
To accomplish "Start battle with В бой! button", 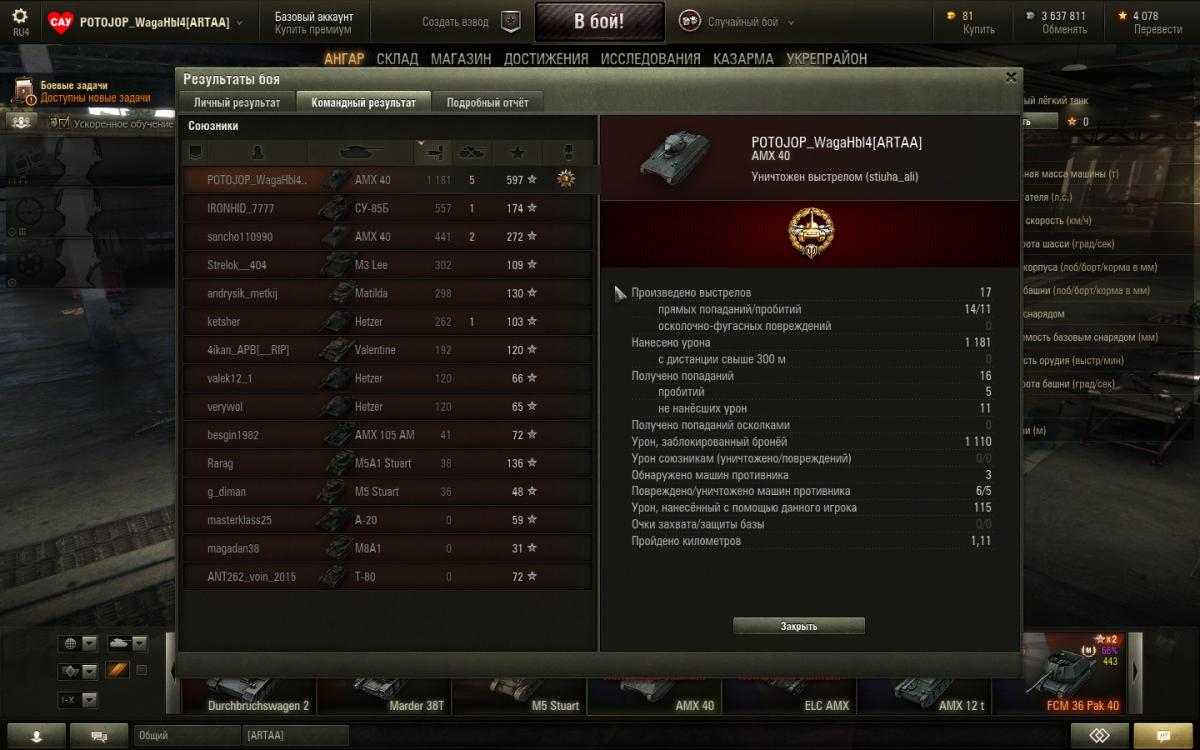I will pos(600,21).
